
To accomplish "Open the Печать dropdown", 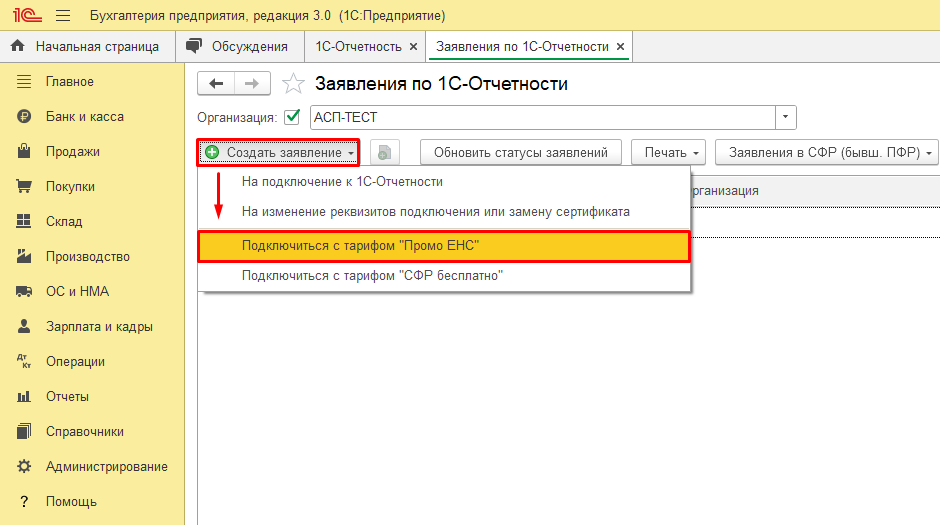I will 668,152.
